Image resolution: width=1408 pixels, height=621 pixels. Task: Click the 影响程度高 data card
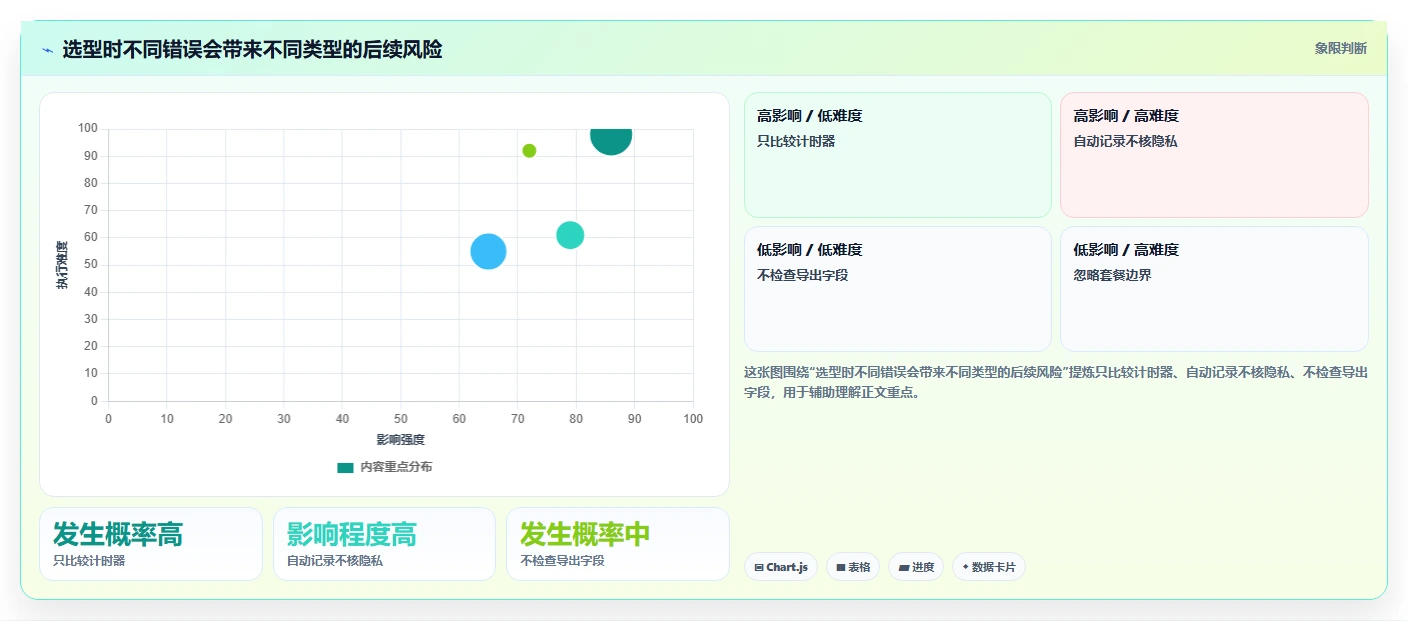tap(384, 544)
